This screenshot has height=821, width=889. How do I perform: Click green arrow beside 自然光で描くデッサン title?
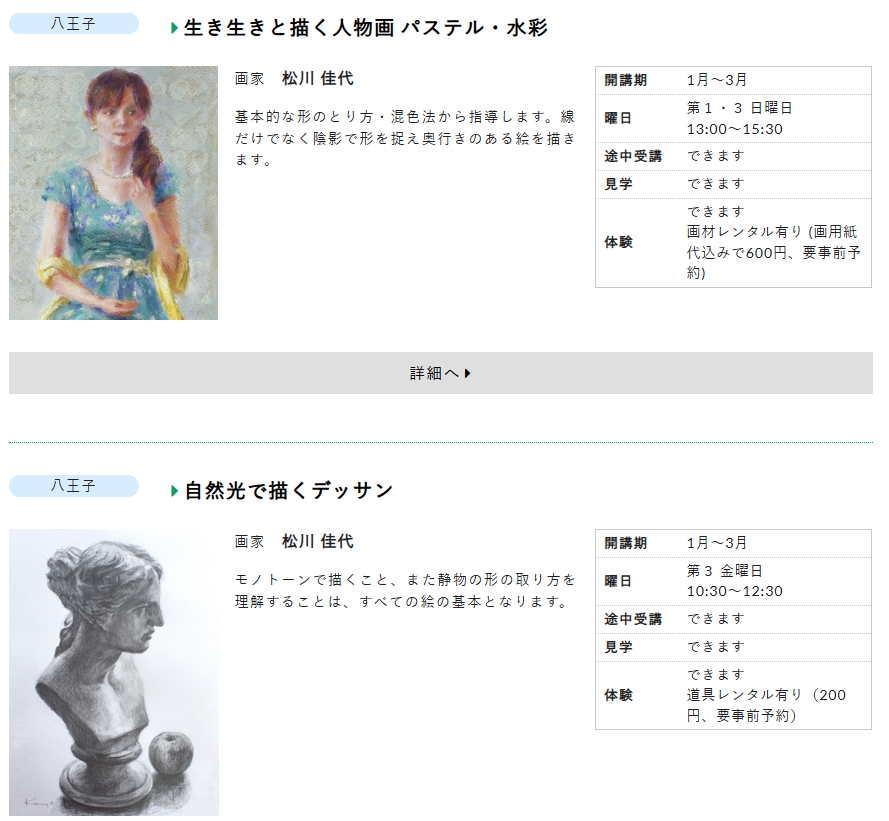pyautogui.click(x=175, y=491)
